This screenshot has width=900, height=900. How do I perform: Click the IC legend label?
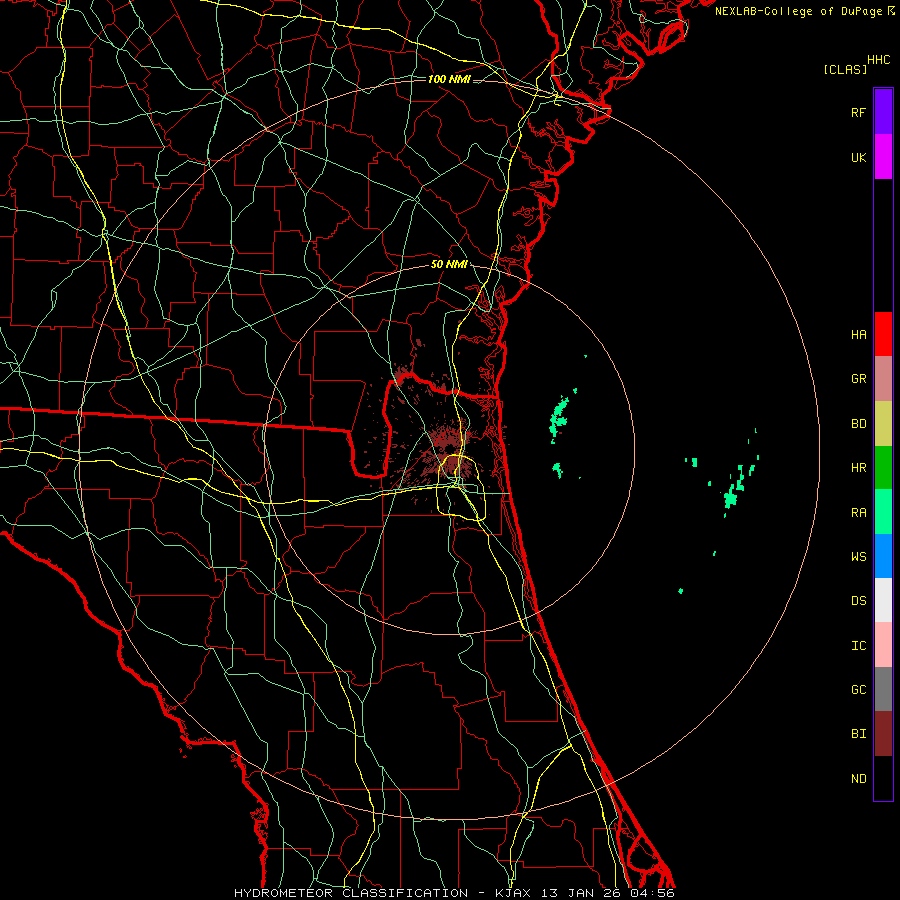[858, 646]
